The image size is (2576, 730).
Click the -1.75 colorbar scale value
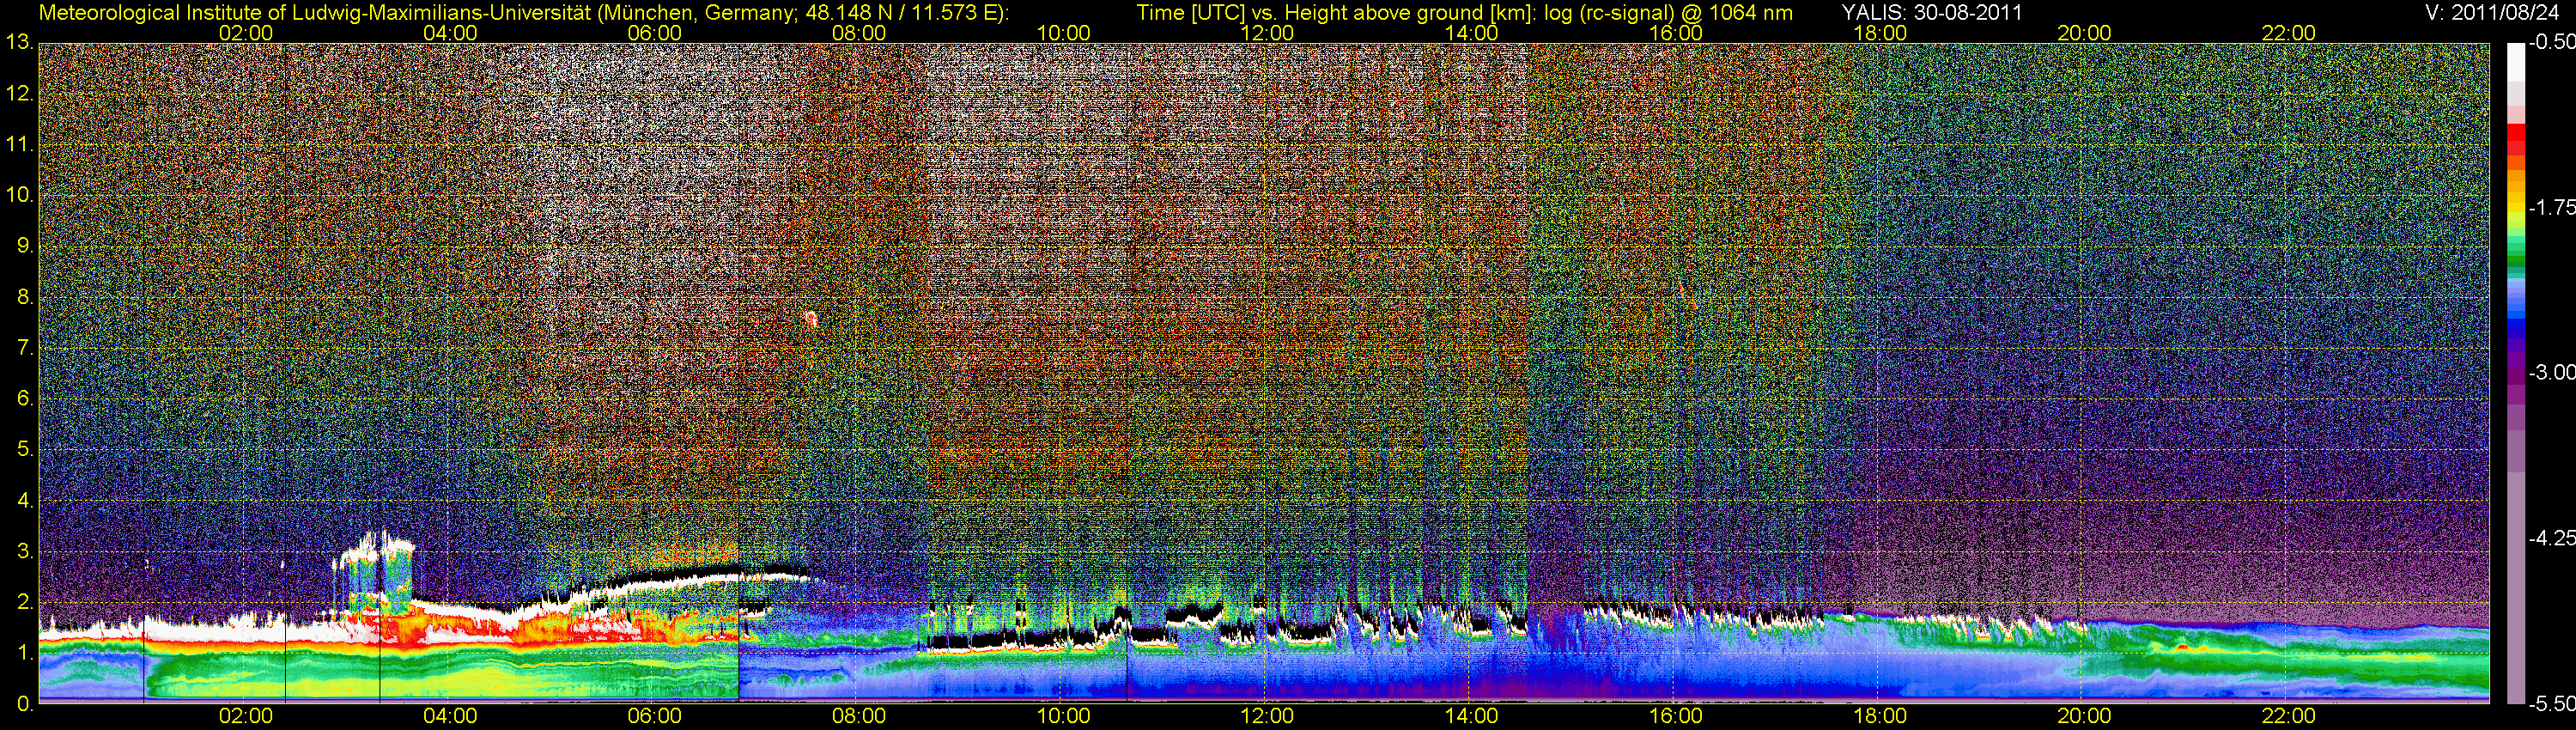click(x=2551, y=208)
